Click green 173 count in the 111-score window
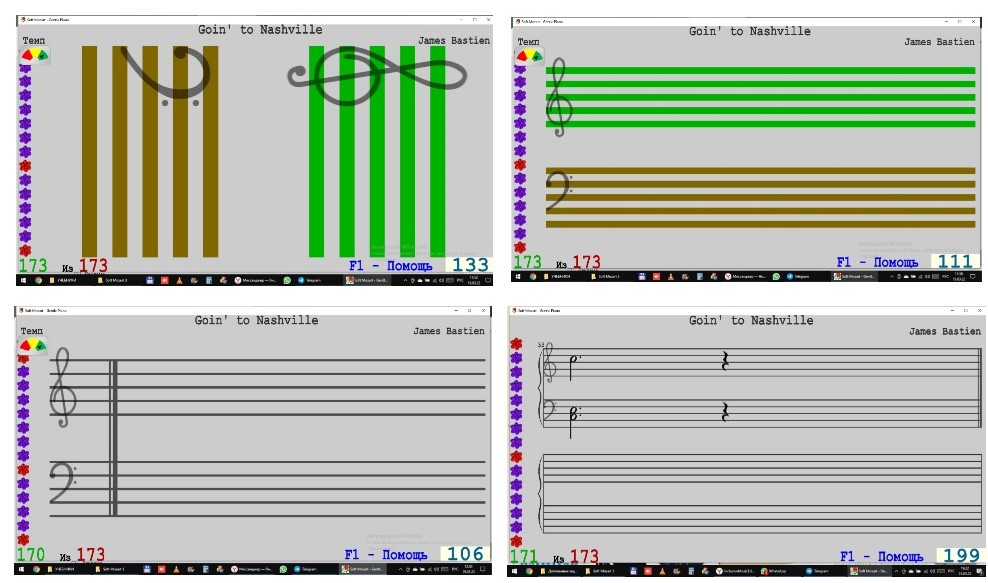Image resolution: width=988 pixels, height=583 pixels. coord(527,262)
